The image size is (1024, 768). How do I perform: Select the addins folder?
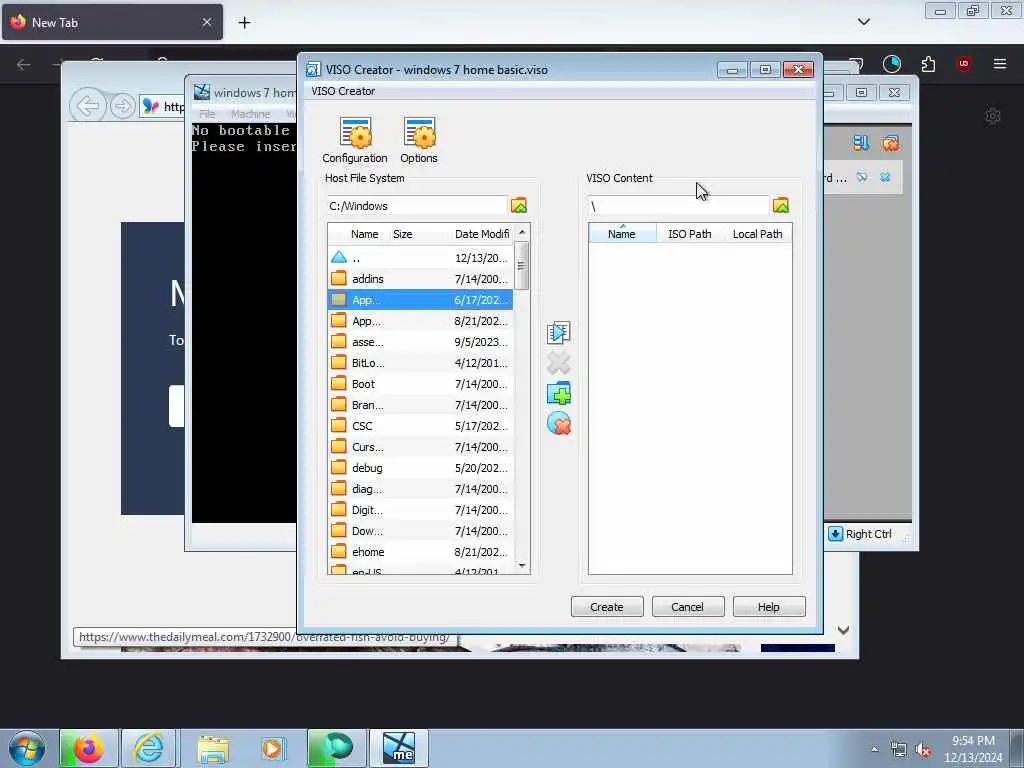click(x=420, y=279)
